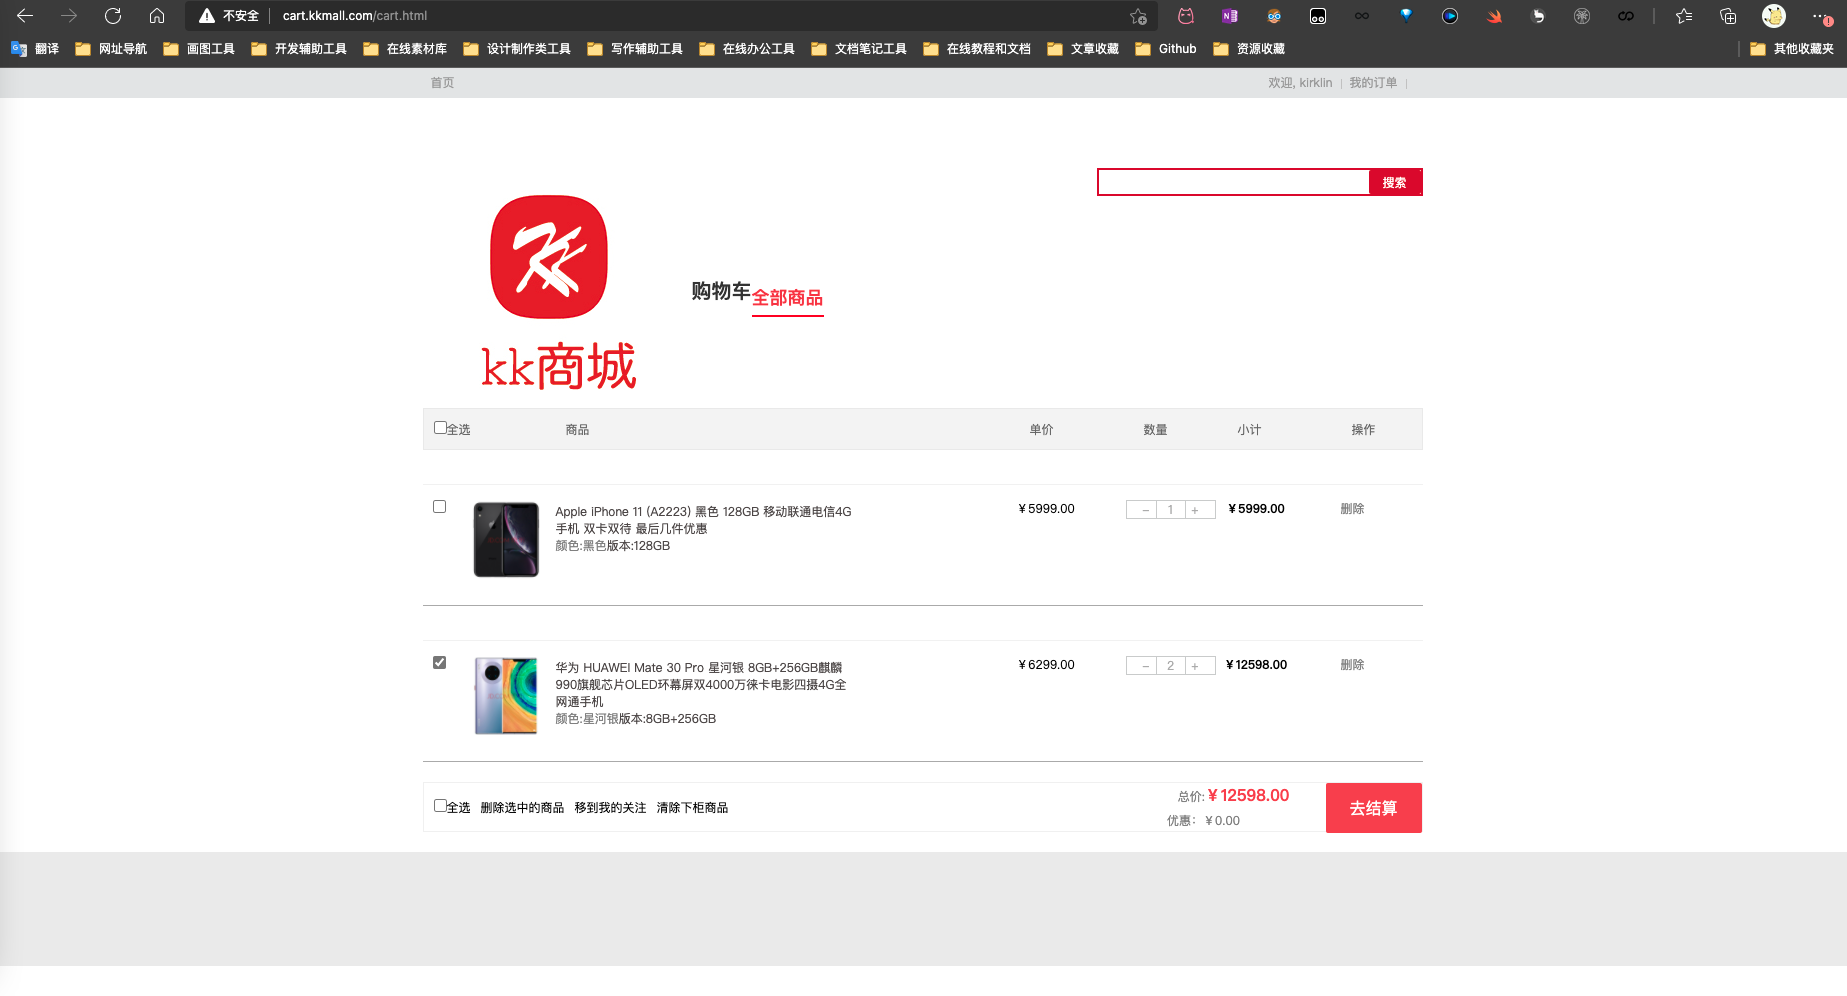Open the browser collections icon
The width and height of the screenshot is (1847, 996).
coord(1728,16)
